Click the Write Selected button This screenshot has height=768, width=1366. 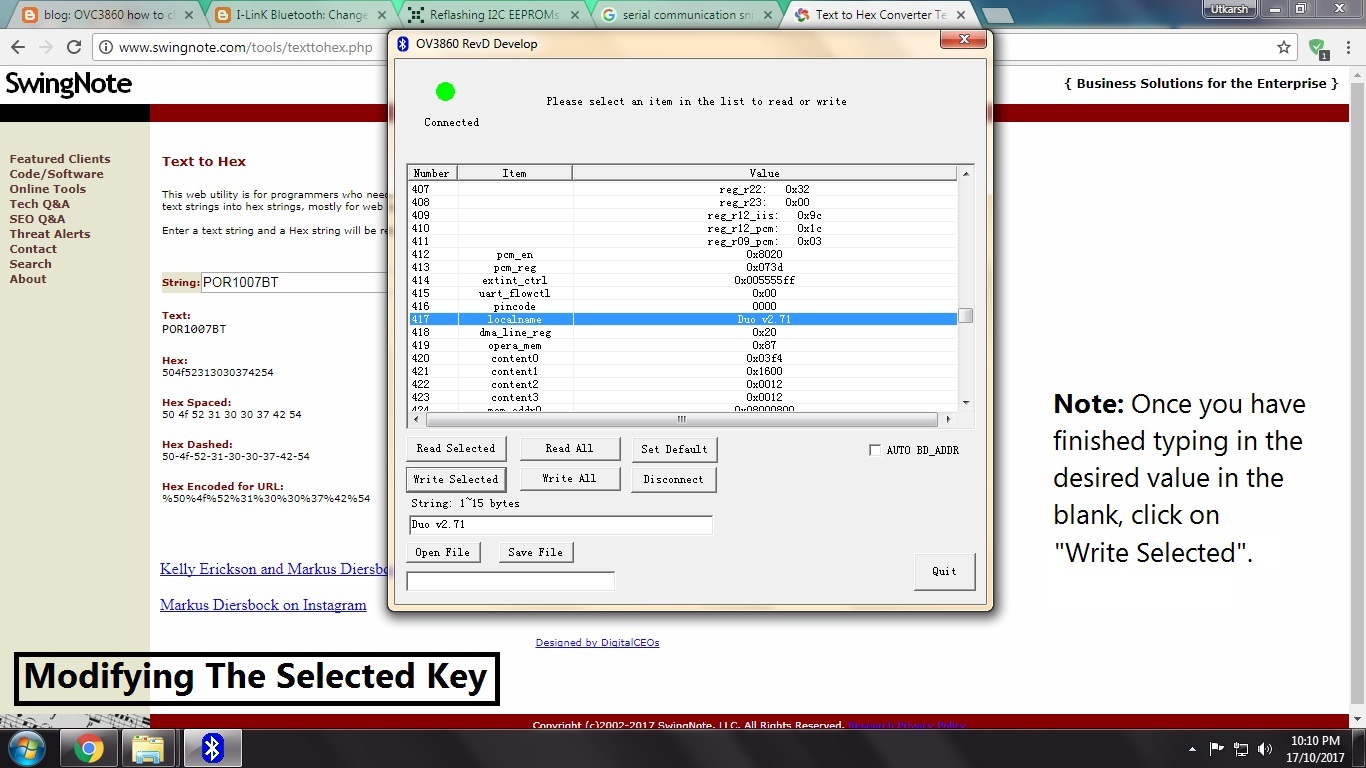pos(456,479)
